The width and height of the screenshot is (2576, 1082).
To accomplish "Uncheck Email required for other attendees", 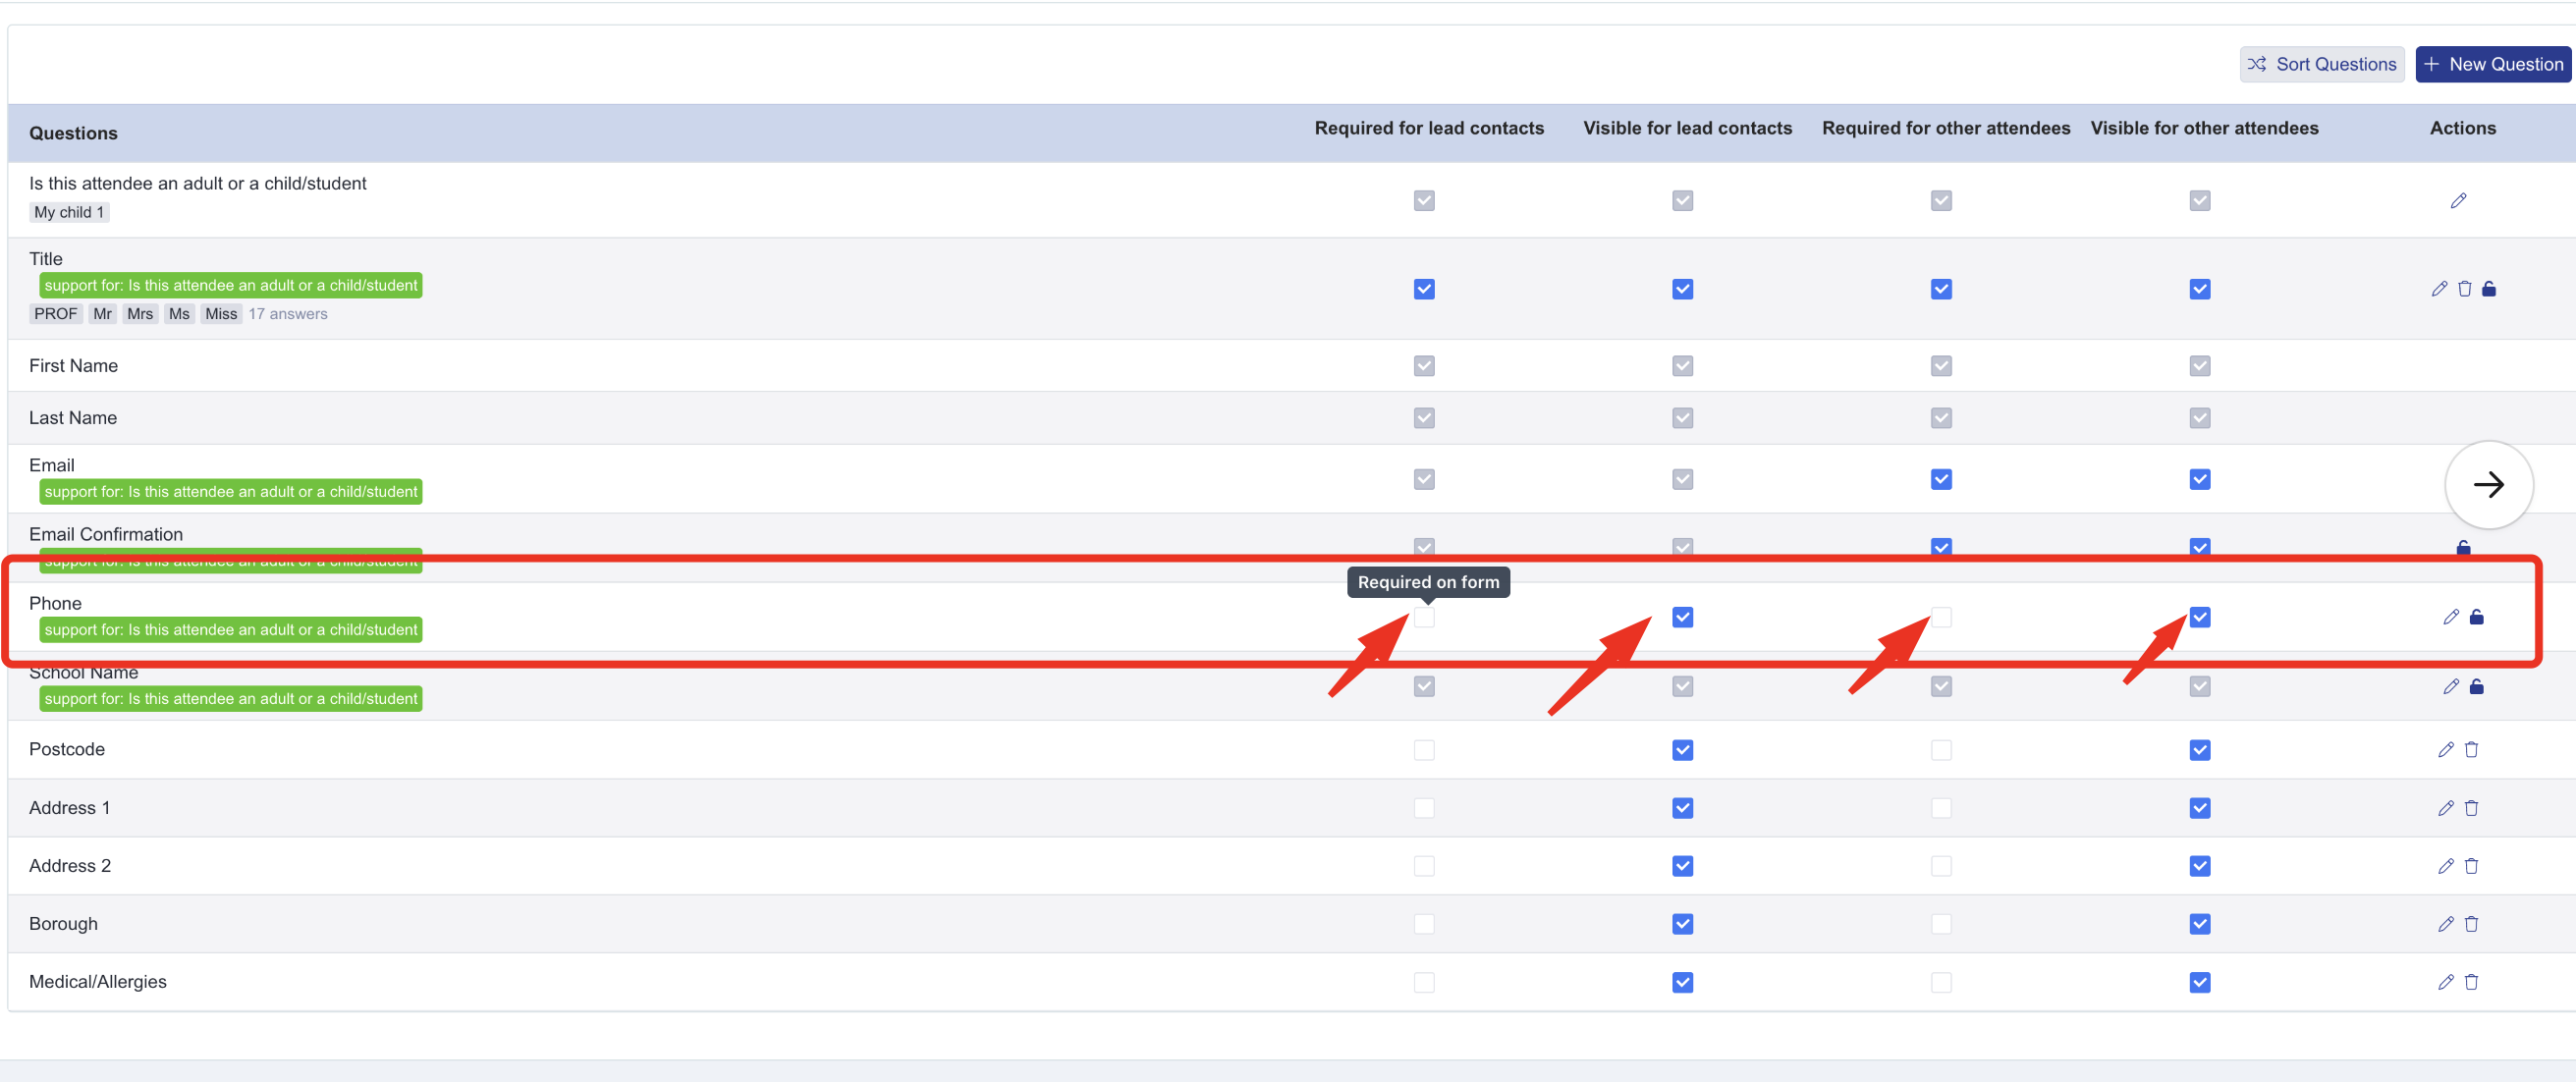I will [x=1941, y=480].
